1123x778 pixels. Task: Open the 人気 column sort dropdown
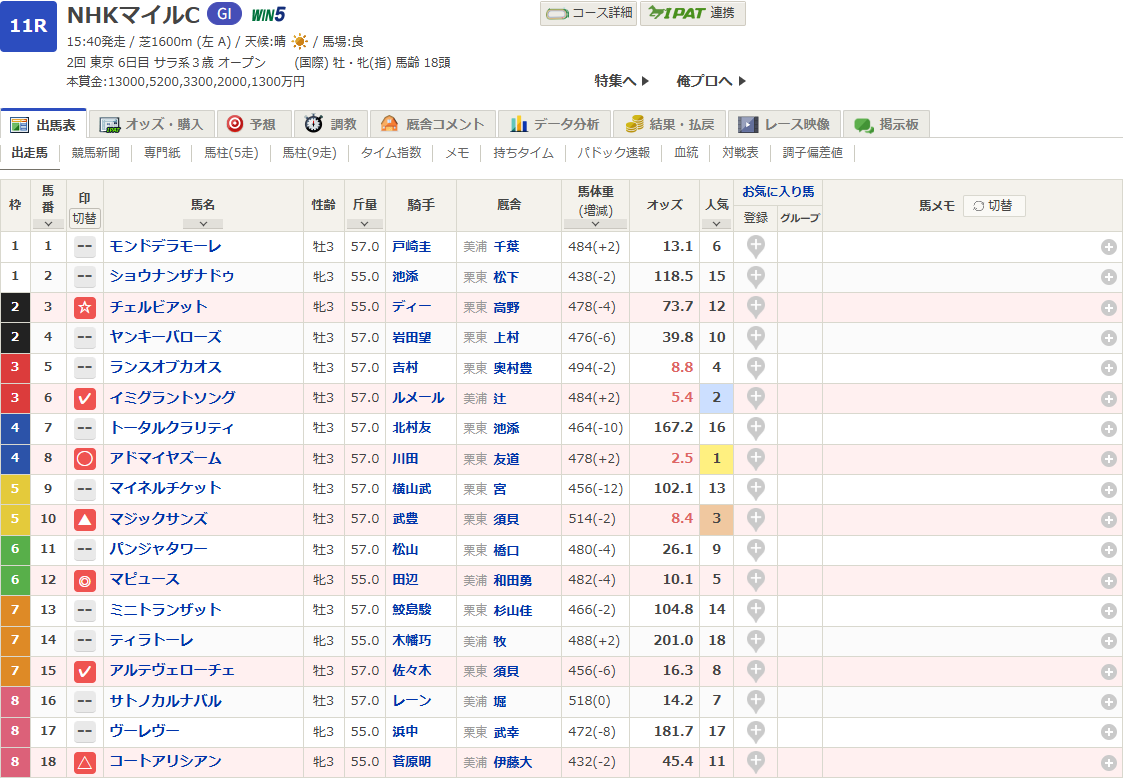(x=716, y=224)
